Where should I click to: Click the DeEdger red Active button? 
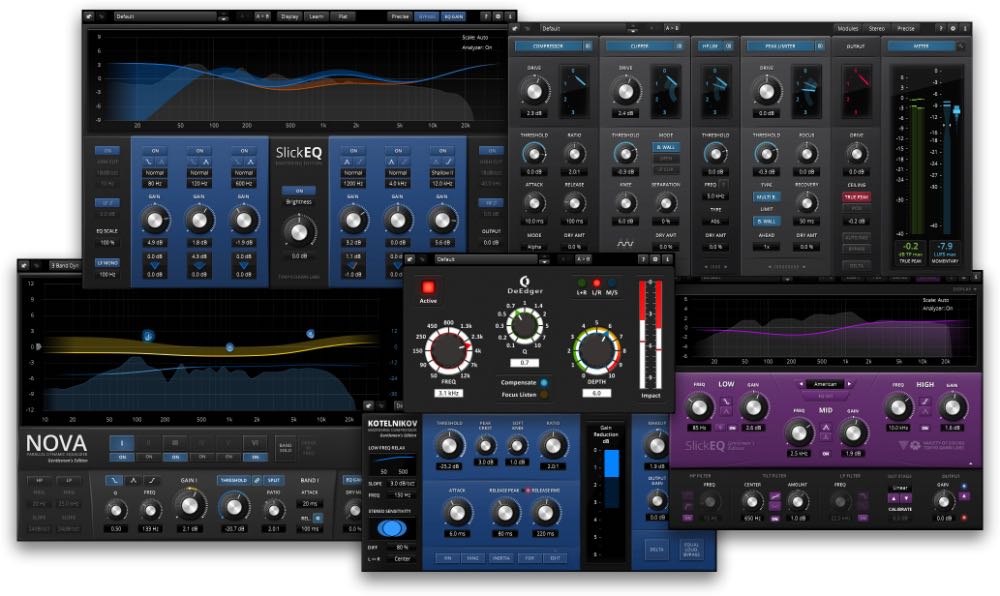point(428,287)
